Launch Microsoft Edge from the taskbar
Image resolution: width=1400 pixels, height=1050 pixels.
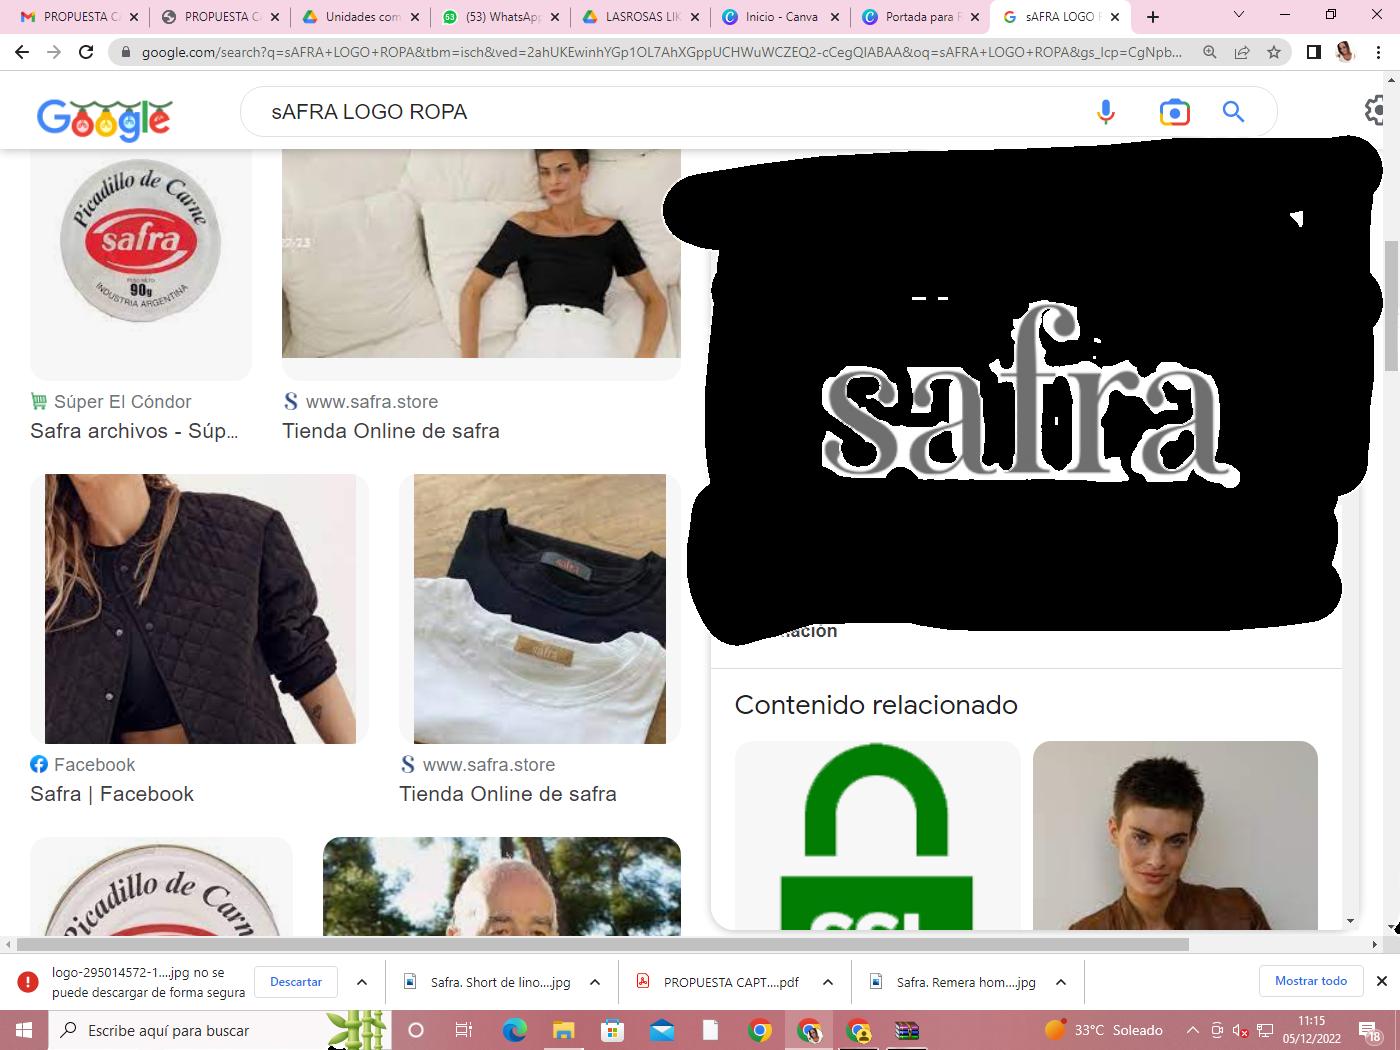tap(514, 1030)
